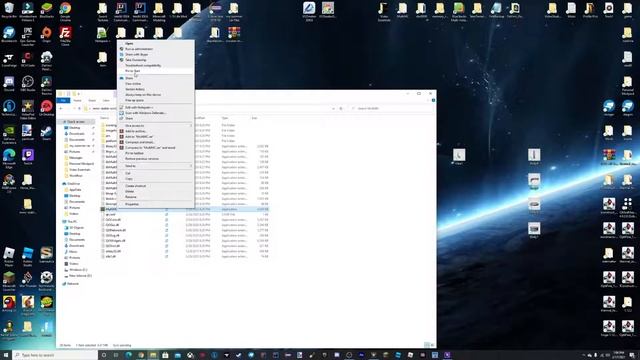Viewport: 640px width, 360px height.
Task: Expand Send to submenu
Action: coord(155,166)
